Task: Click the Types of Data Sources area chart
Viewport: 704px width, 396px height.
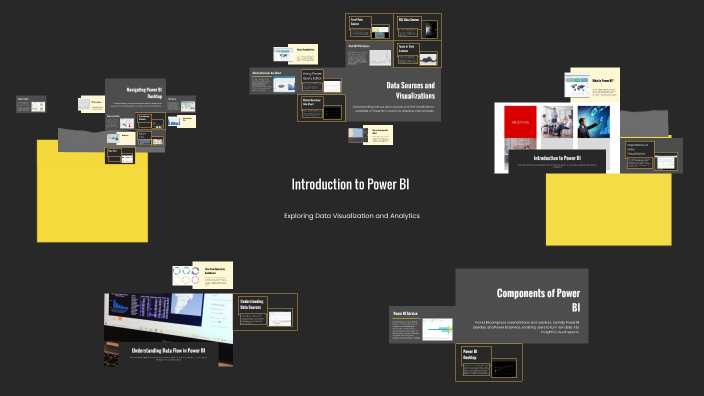Action: point(428,59)
